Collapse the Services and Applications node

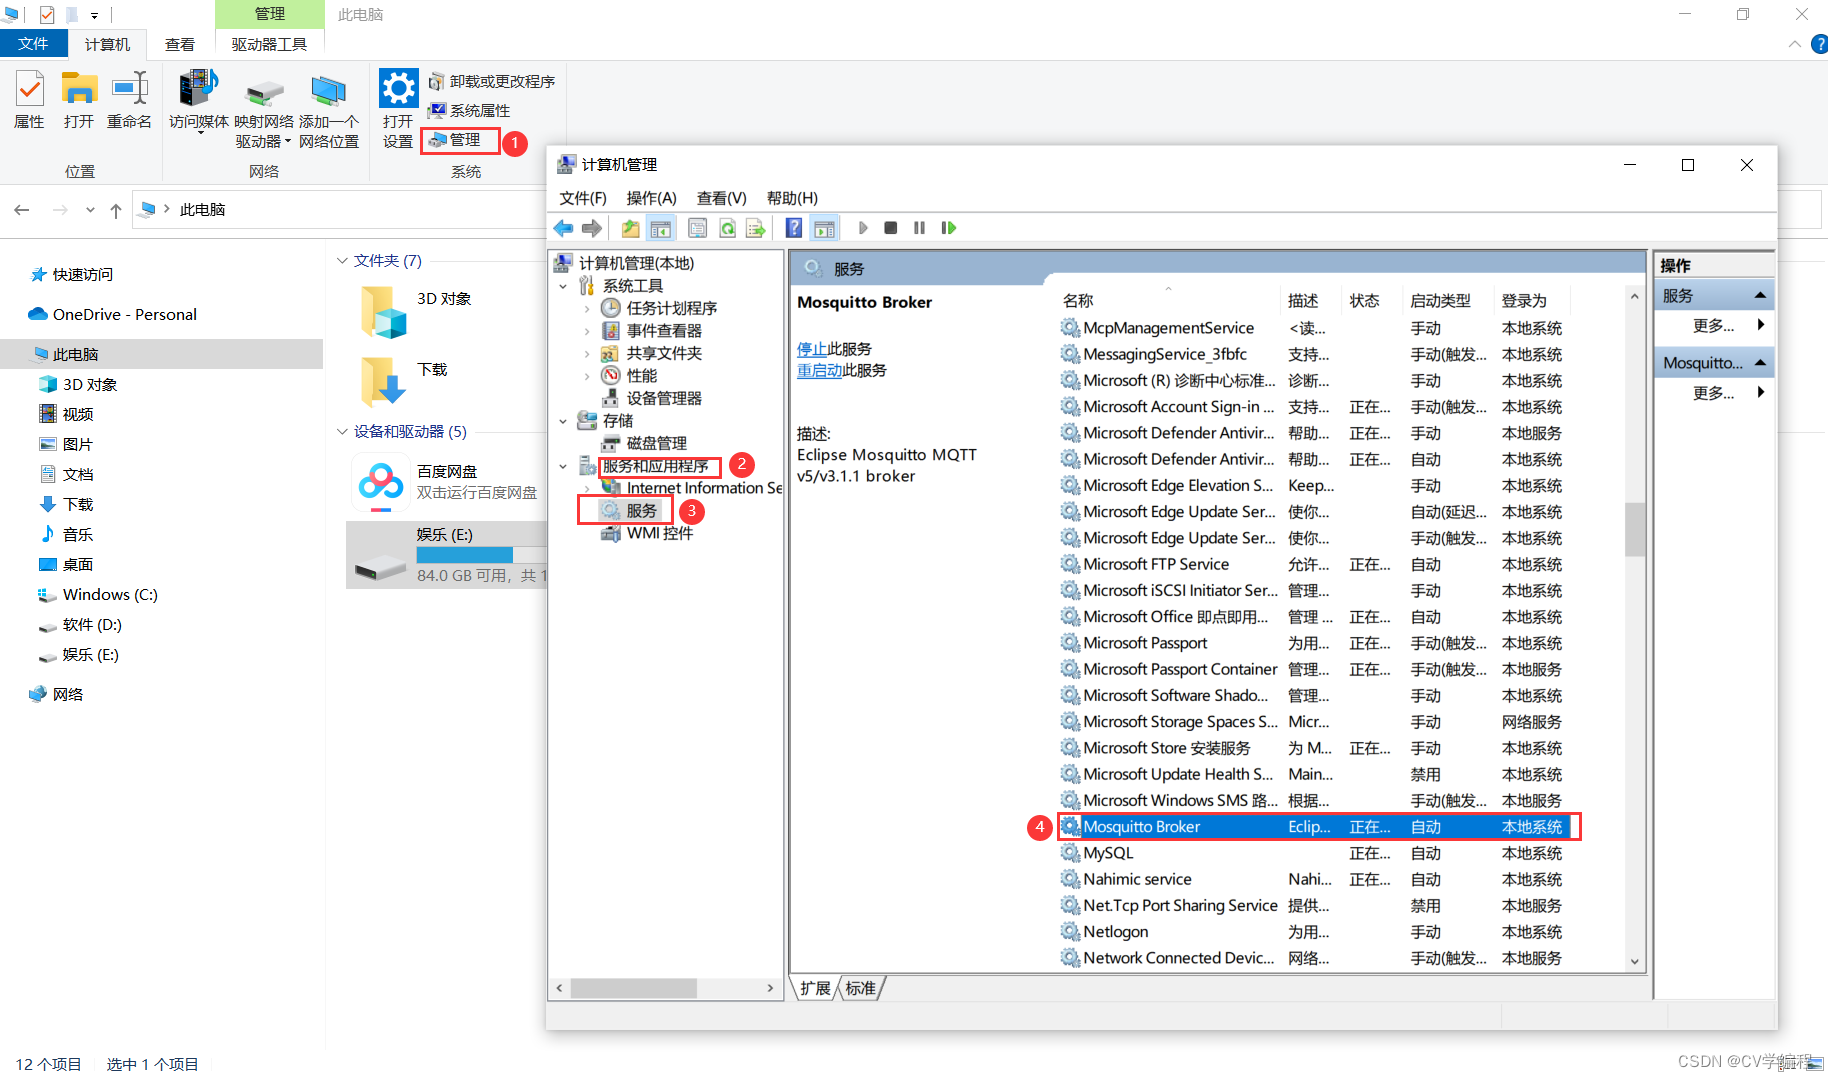point(563,466)
